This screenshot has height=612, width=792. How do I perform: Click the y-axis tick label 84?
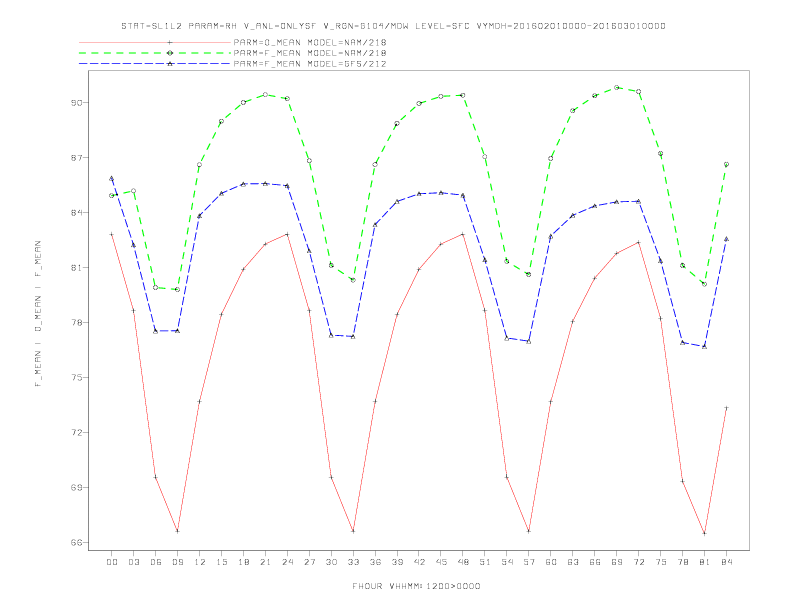[x=76, y=213]
